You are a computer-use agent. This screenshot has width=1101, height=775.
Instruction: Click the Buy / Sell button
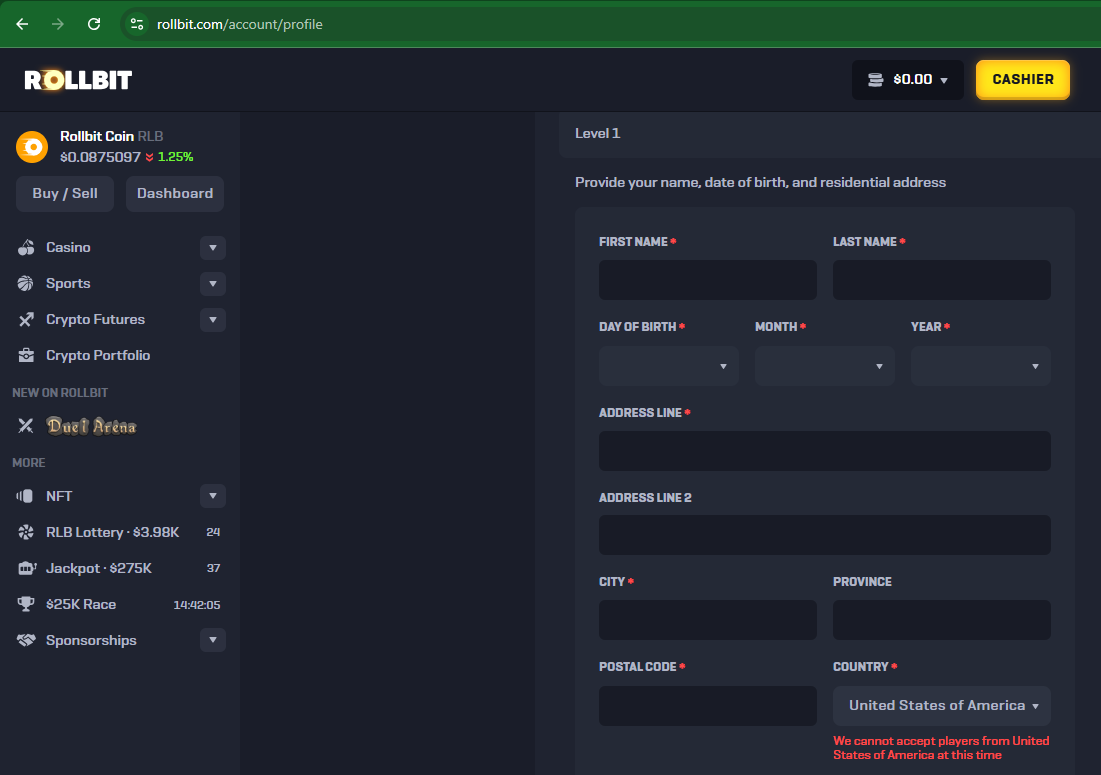coord(65,194)
